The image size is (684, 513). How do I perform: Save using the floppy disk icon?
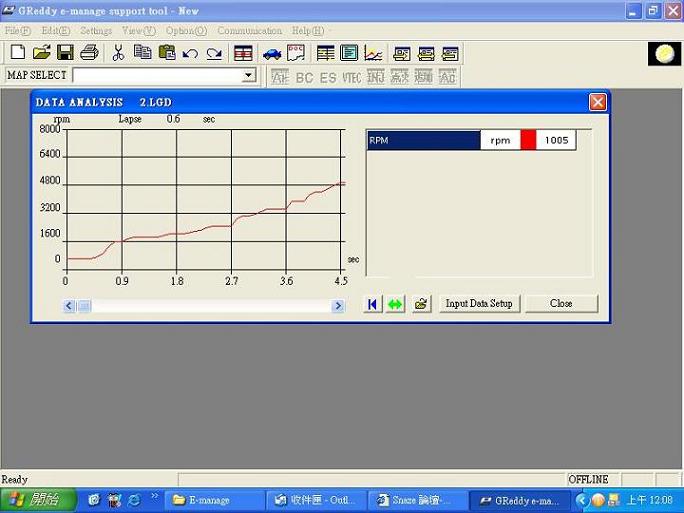[x=65, y=53]
